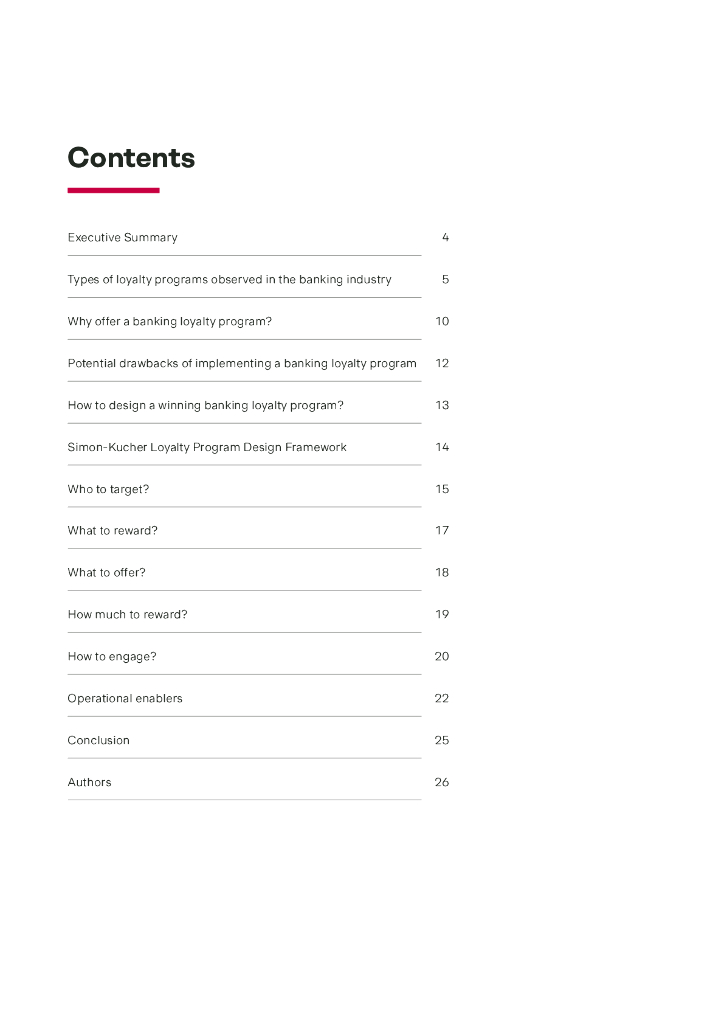
Task: Click the 'How to engage?' entry
Action: tap(112, 657)
